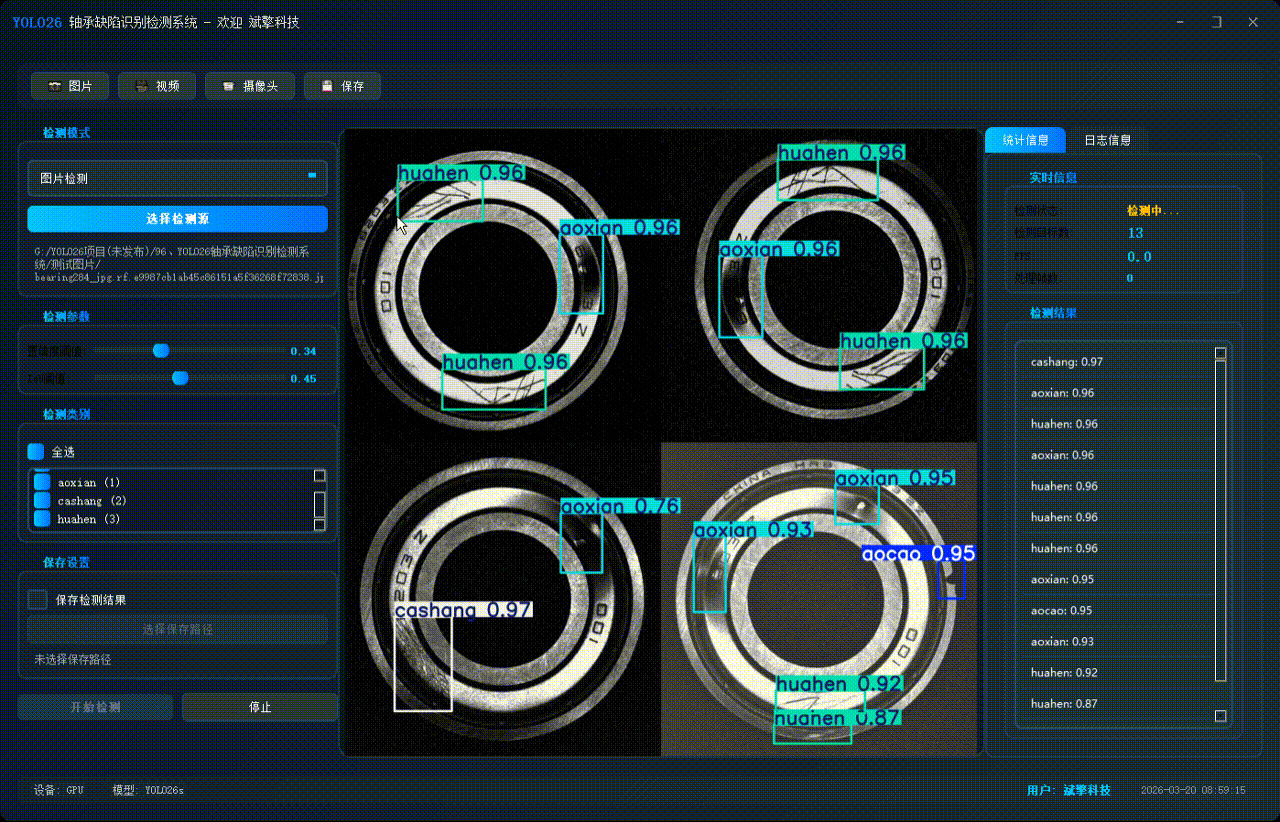This screenshot has height=822, width=1280.
Task: Open the 视频 video source button
Action: pos(156,86)
